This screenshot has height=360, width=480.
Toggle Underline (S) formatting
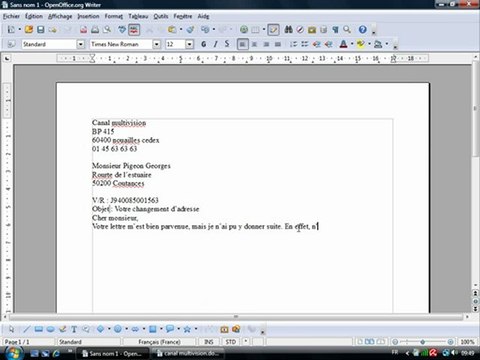[x=227, y=44]
